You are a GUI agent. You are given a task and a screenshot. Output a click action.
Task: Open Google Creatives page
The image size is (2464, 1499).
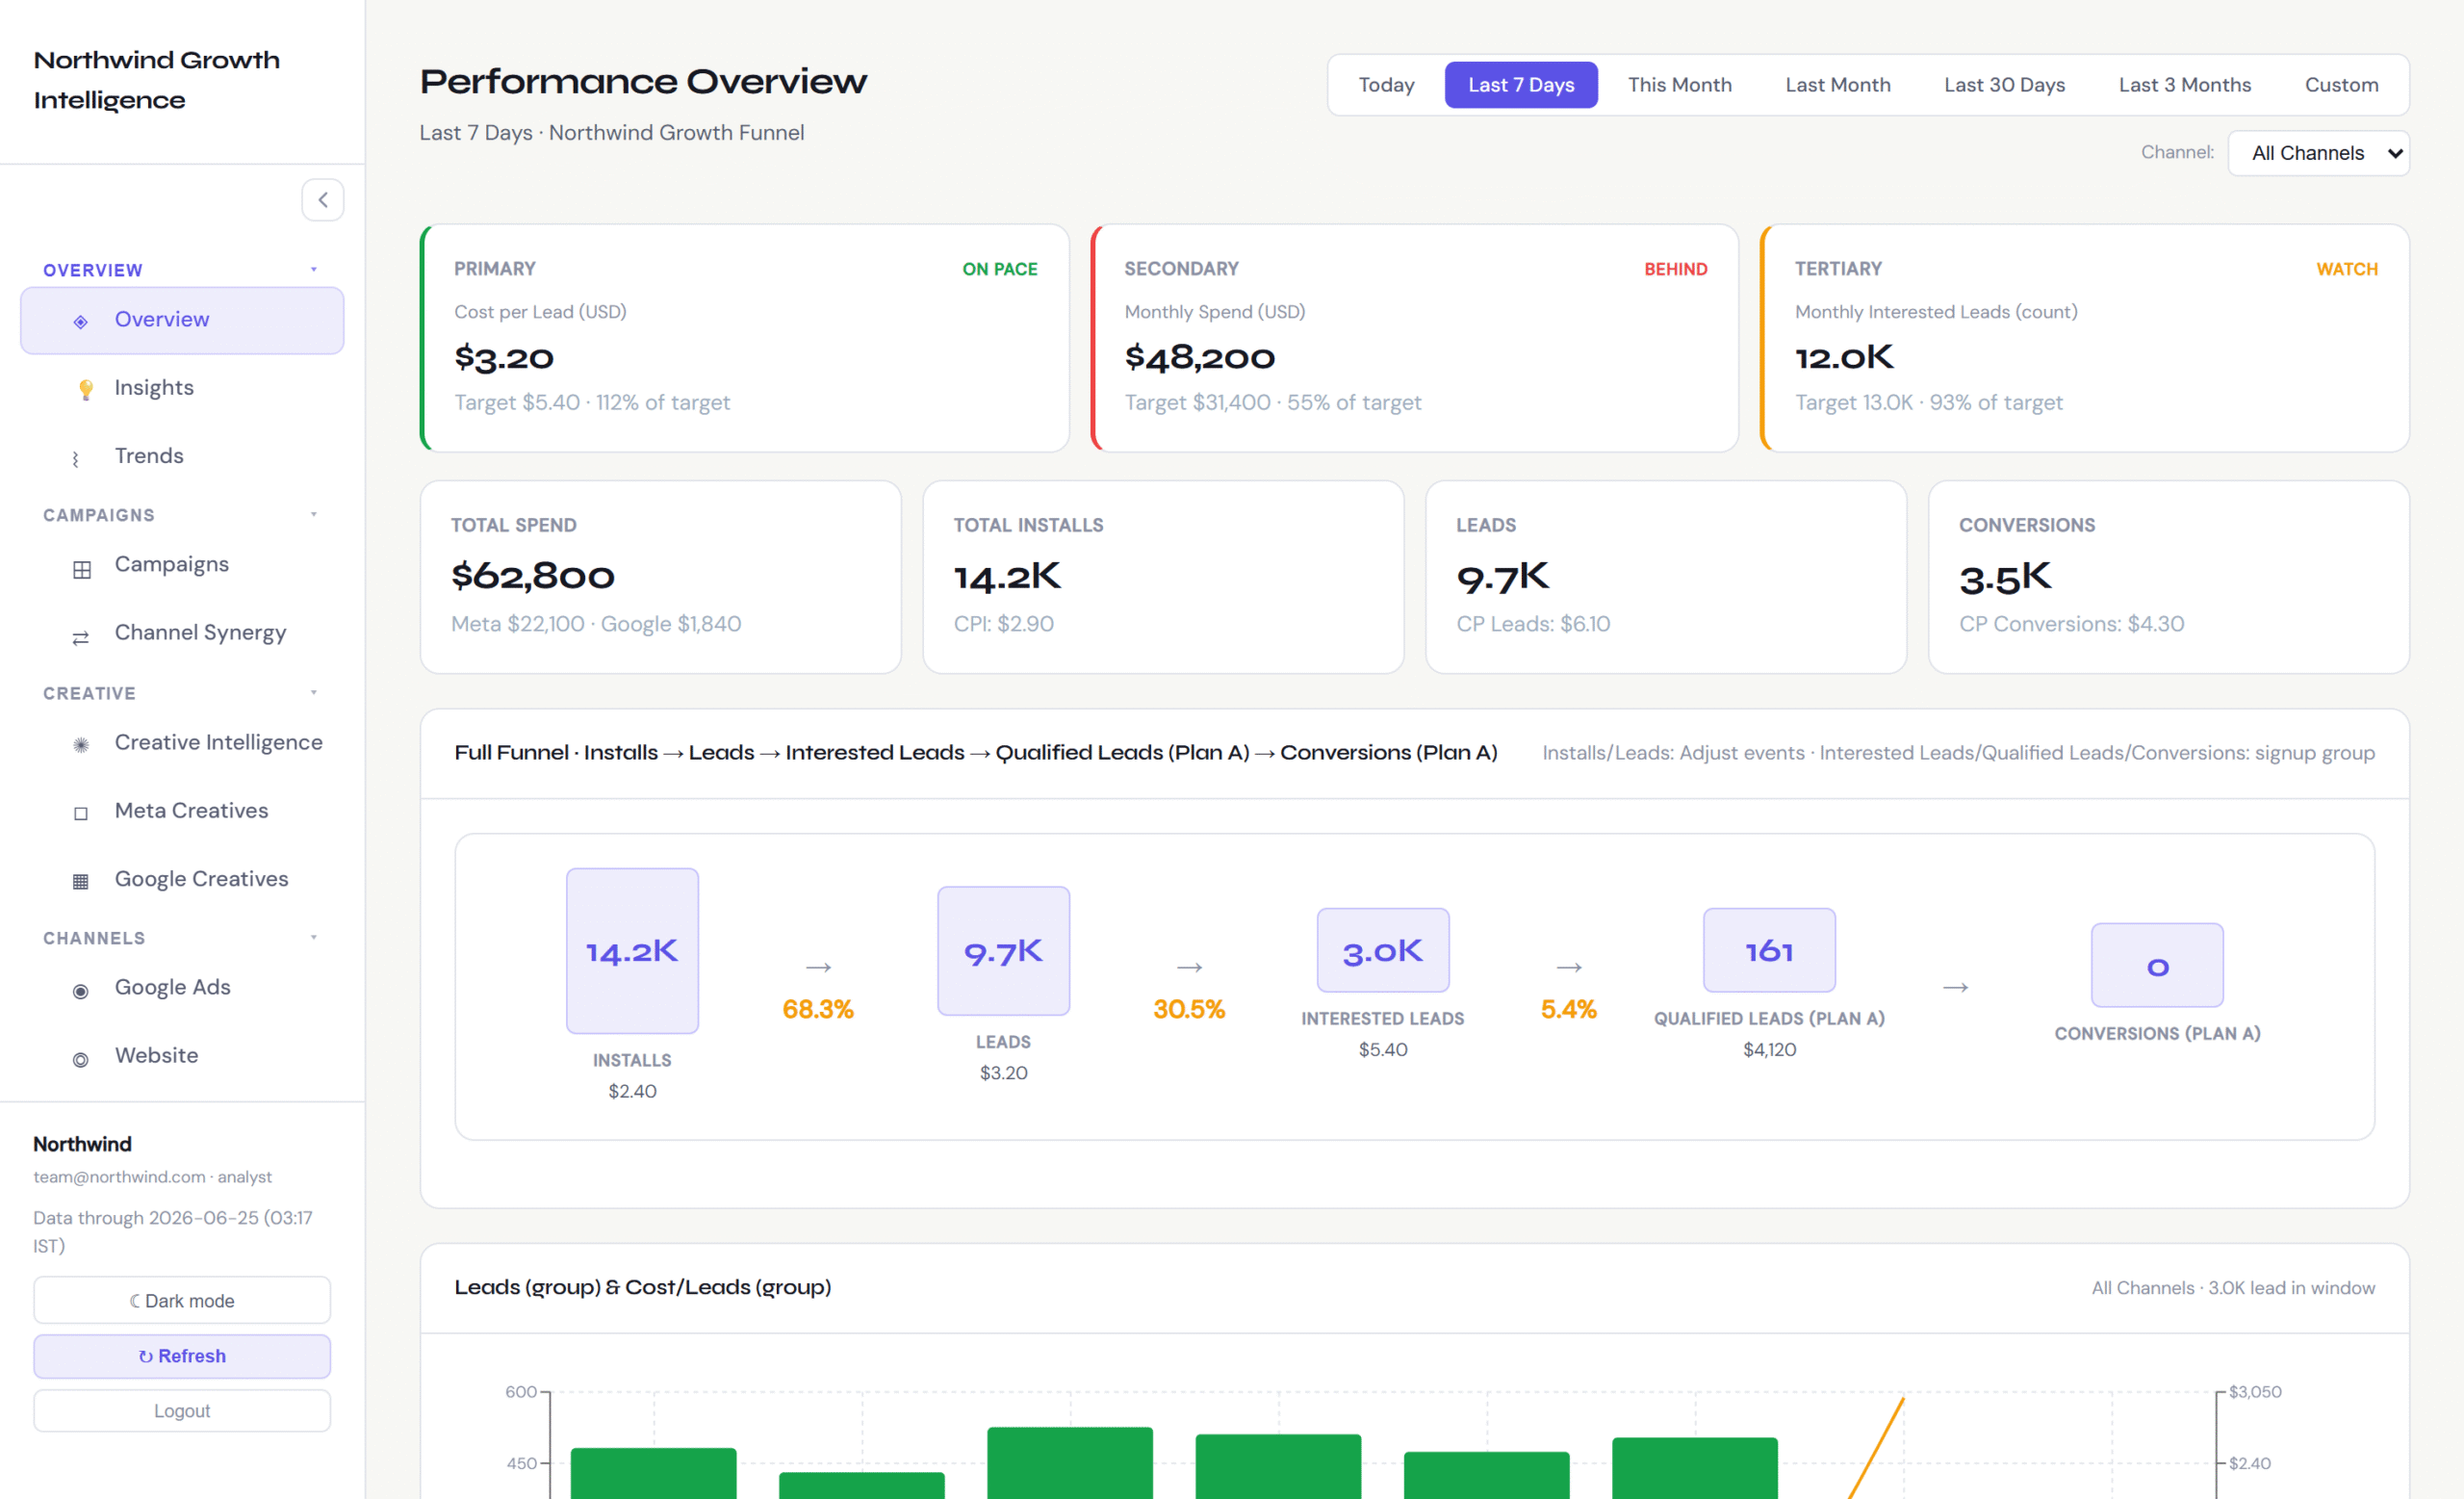182,879
